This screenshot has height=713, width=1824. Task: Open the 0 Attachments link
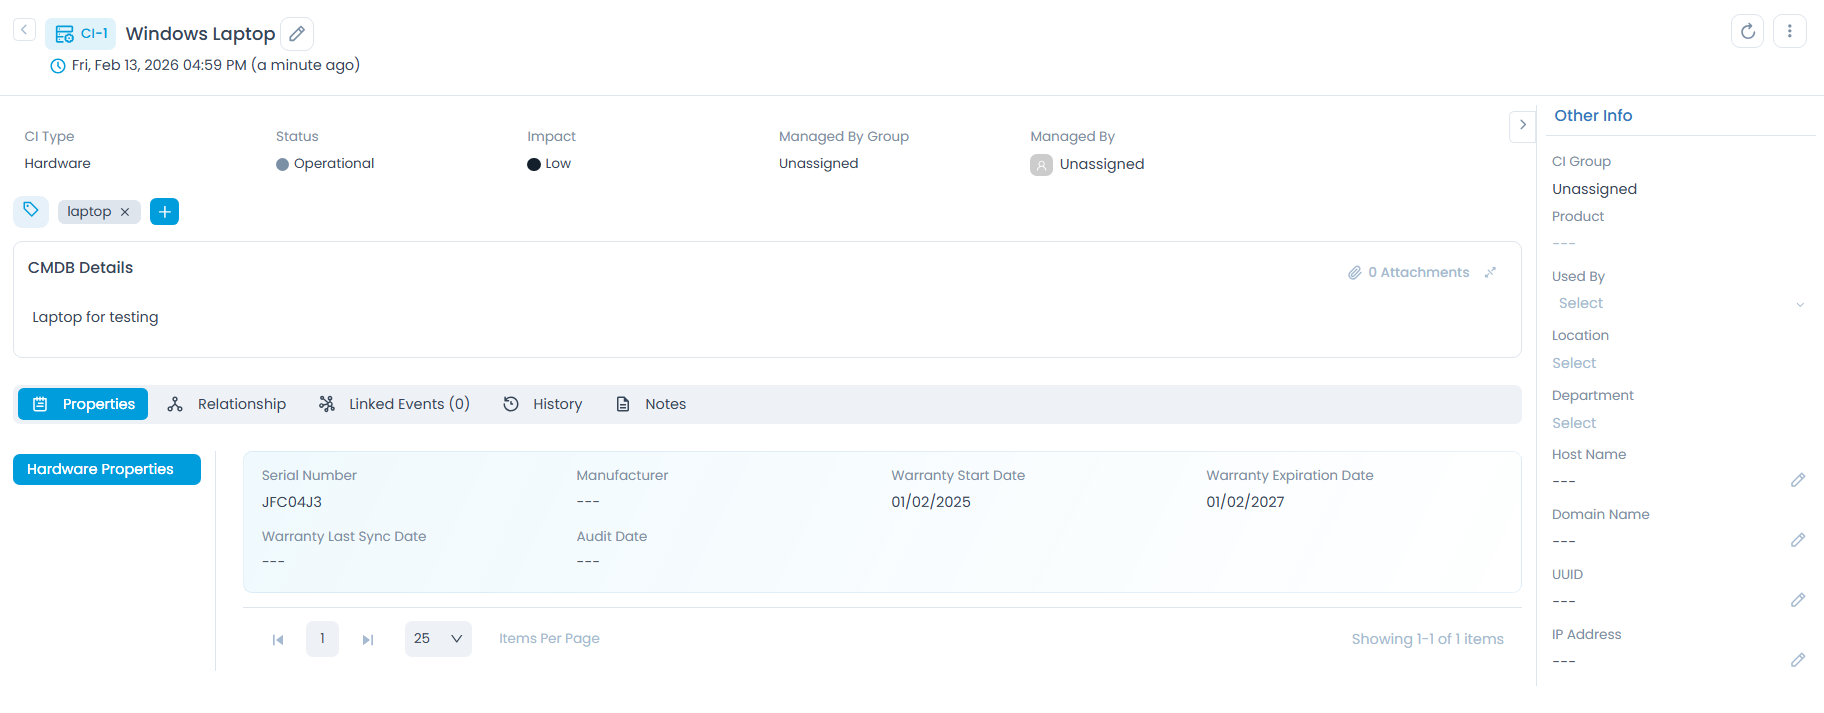[x=1408, y=272]
